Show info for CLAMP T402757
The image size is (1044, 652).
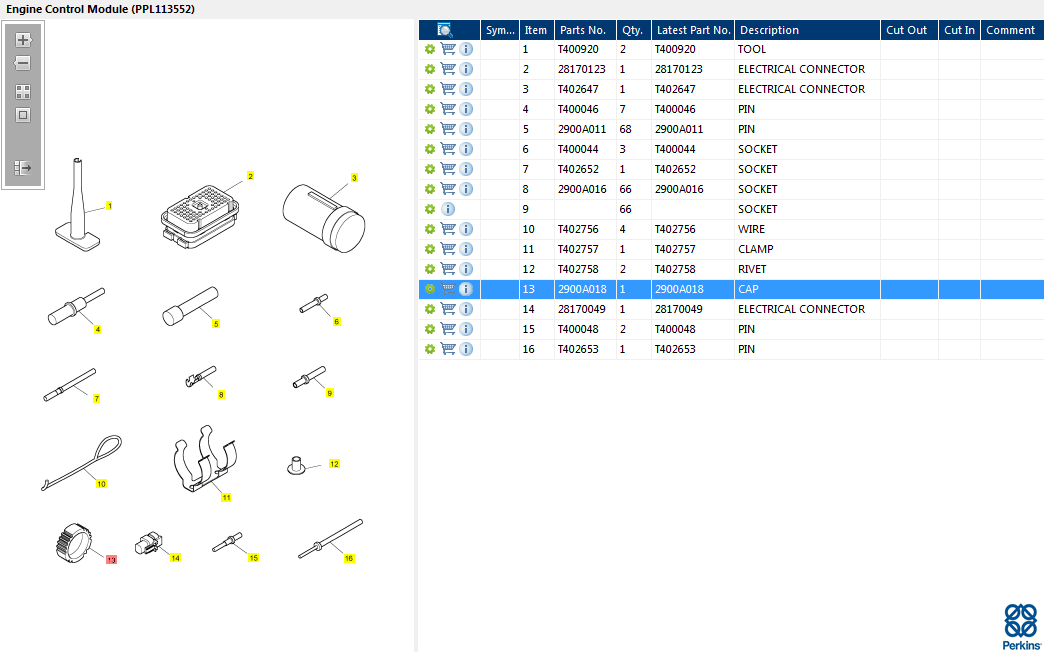pyautogui.click(x=466, y=249)
